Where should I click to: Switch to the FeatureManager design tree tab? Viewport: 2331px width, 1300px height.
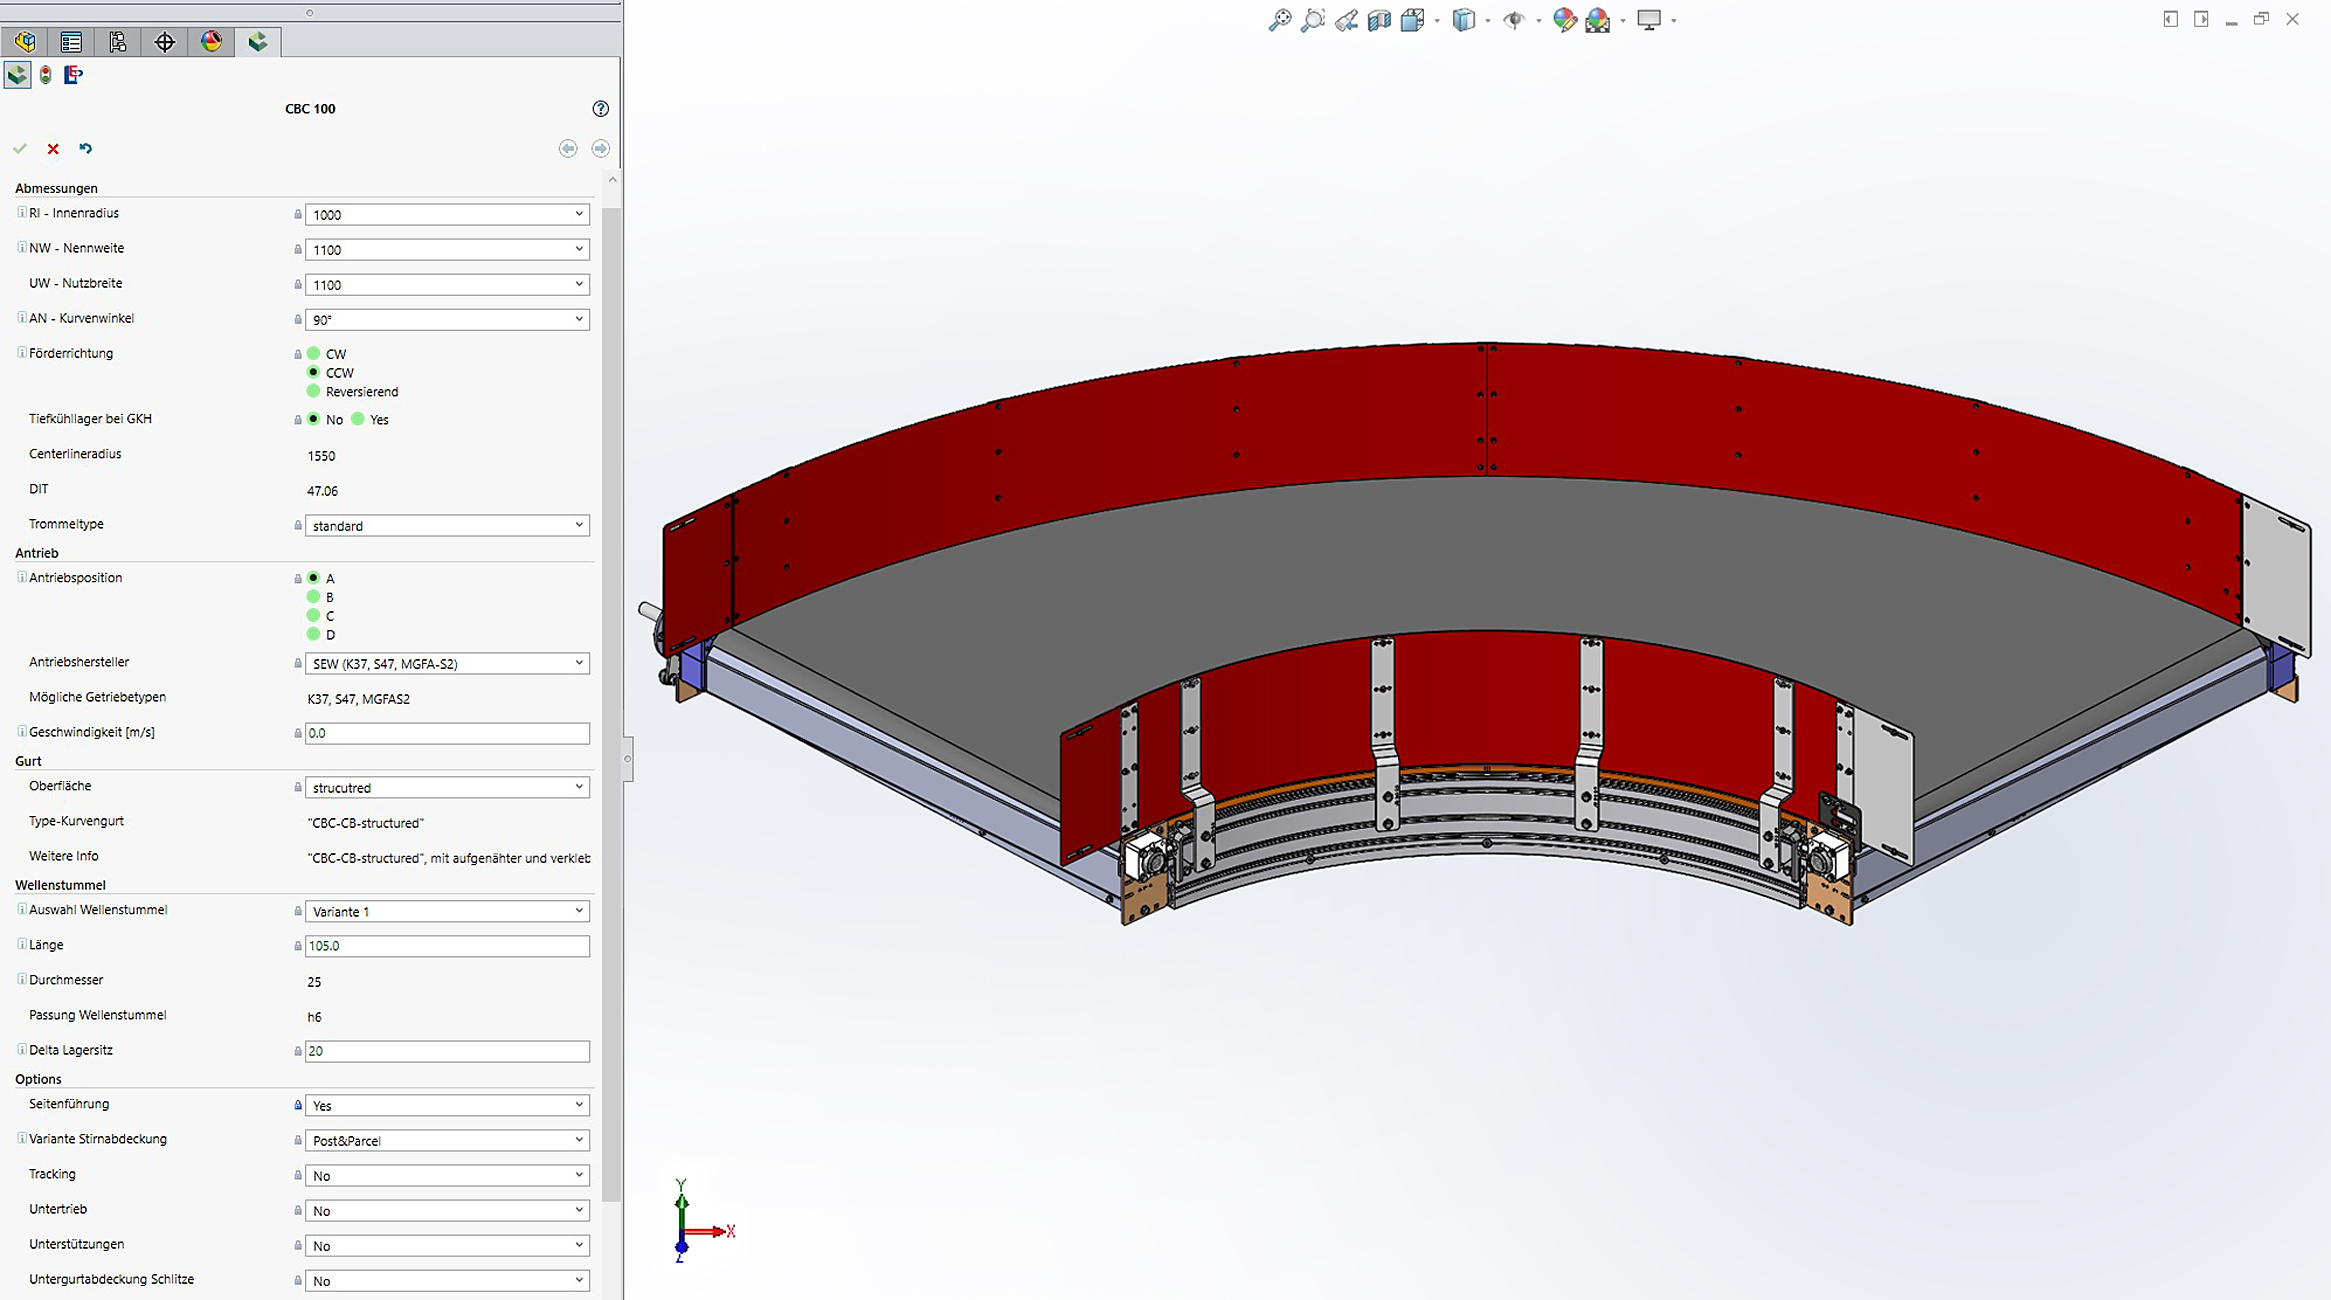point(25,42)
